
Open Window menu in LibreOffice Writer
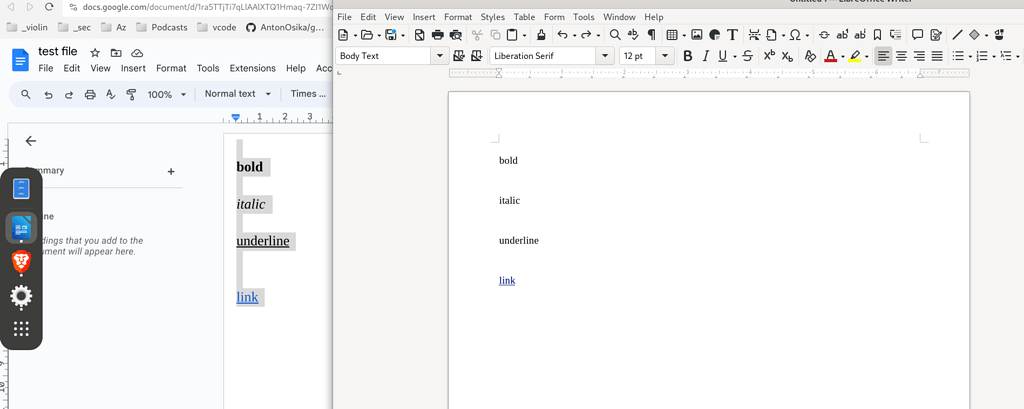619,17
